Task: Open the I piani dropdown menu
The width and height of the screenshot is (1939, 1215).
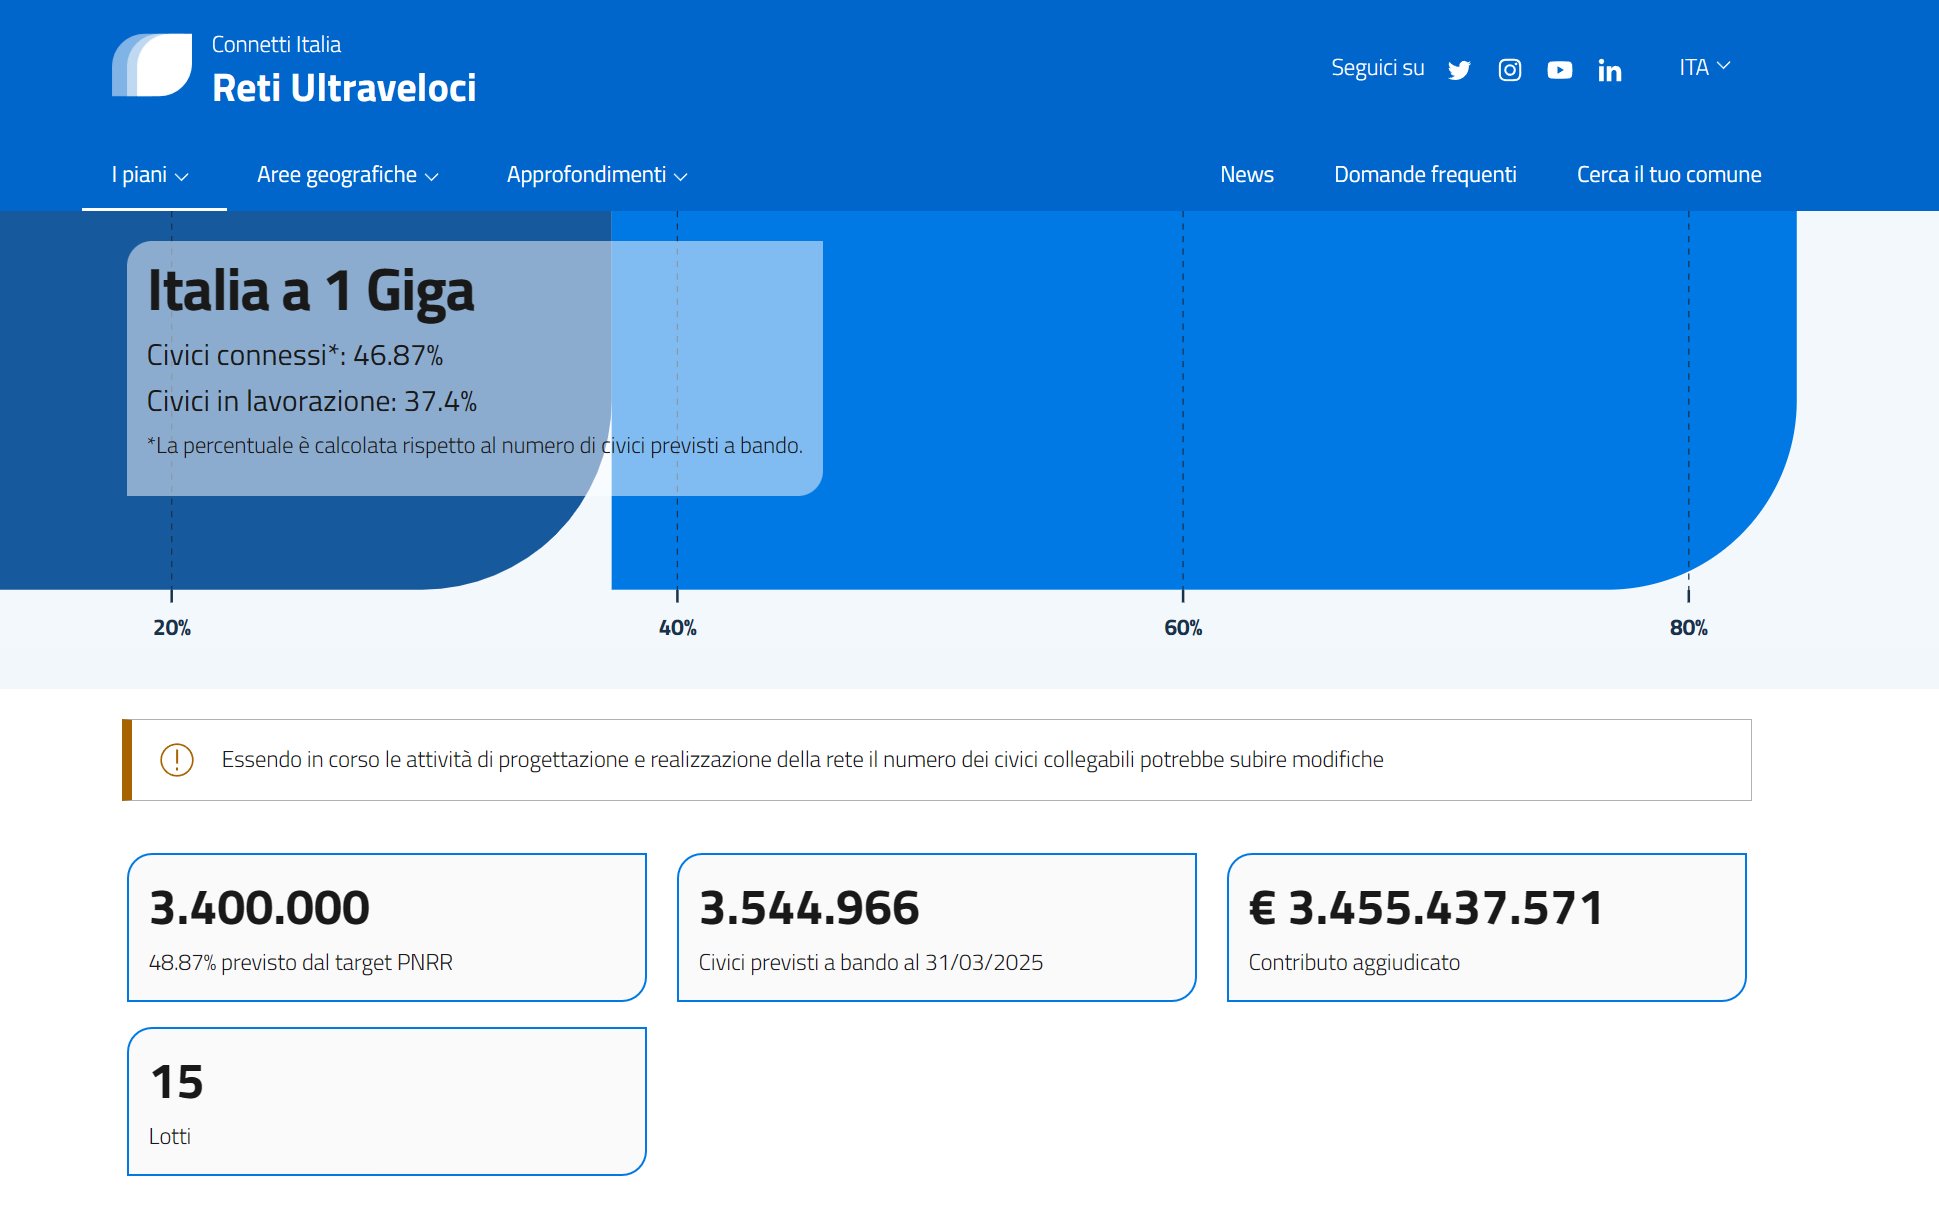Action: click(150, 175)
